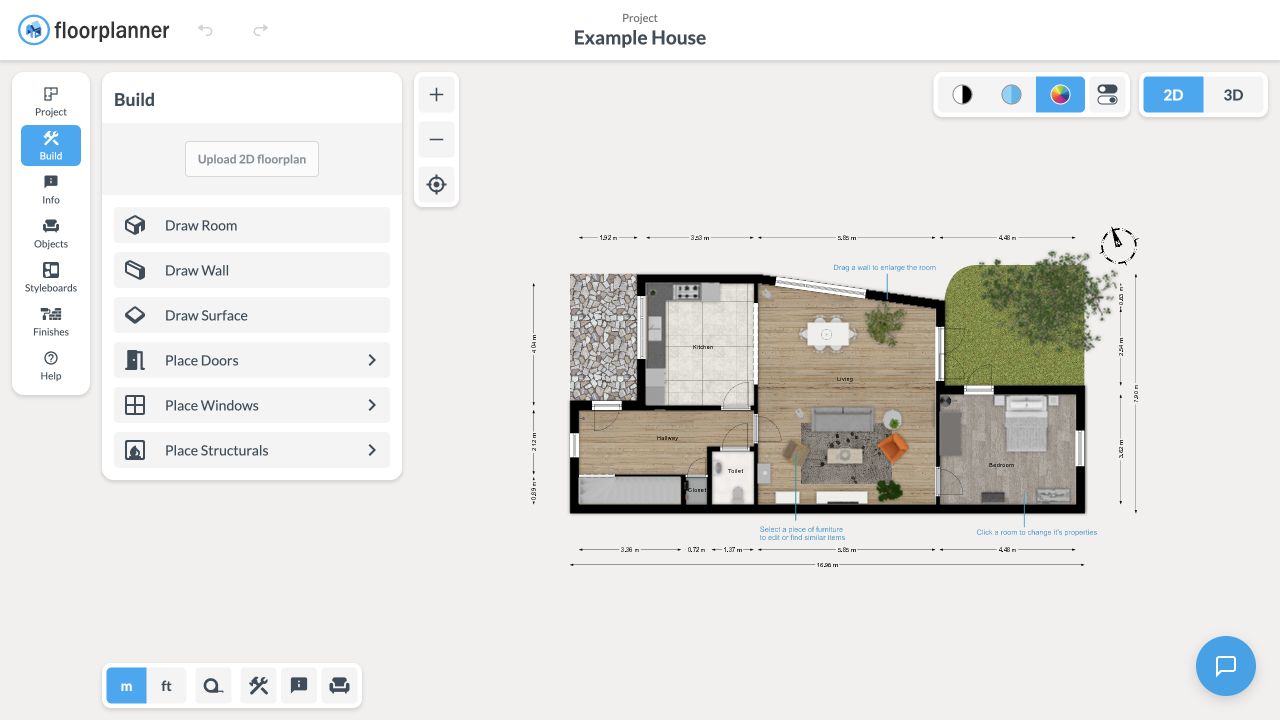Open the Info sidebar section

pos(51,189)
